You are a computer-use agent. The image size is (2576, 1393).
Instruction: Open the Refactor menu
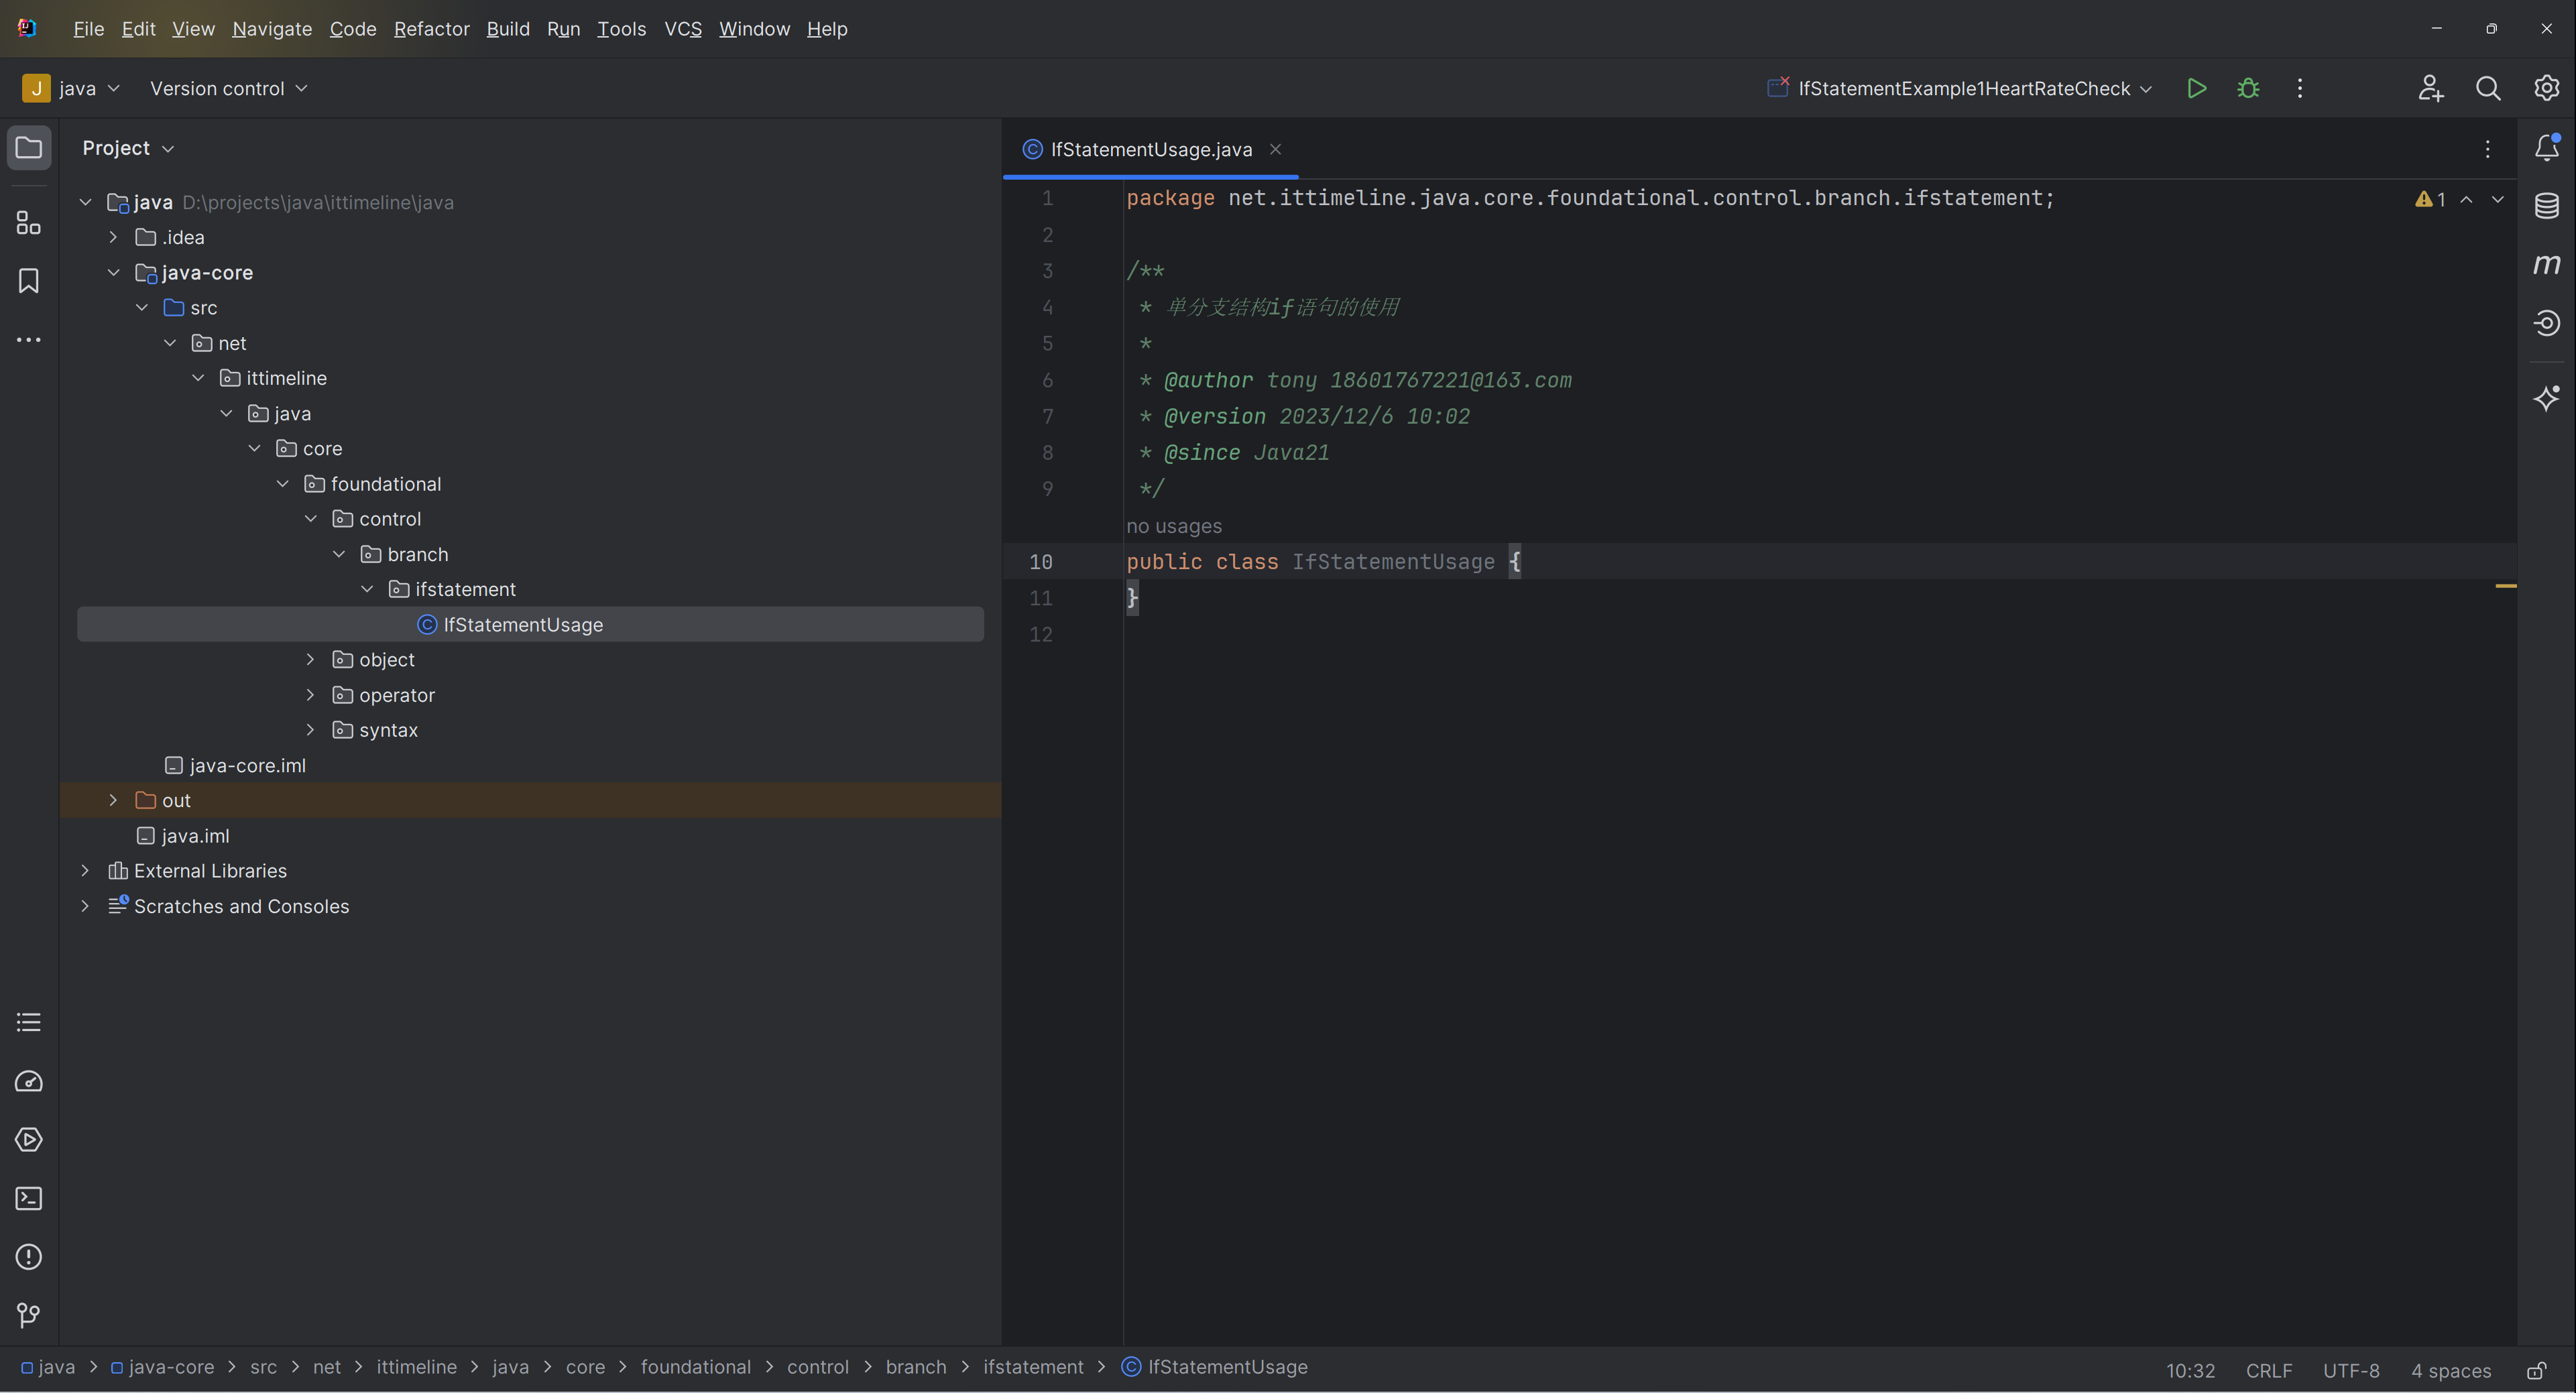[x=431, y=29]
